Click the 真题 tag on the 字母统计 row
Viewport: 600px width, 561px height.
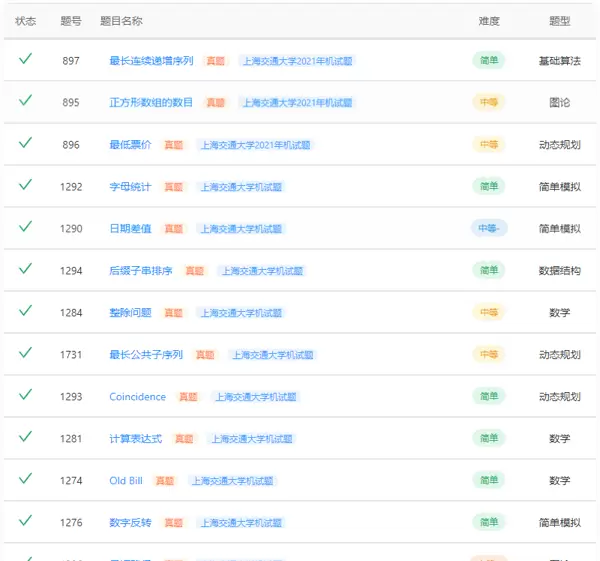pos(174,187)
